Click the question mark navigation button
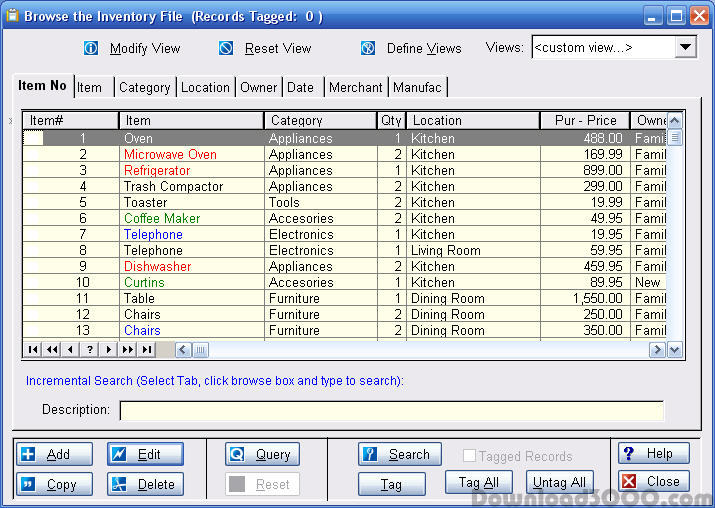This screenshot has height=508, width=715. click(x=90, y=350)
